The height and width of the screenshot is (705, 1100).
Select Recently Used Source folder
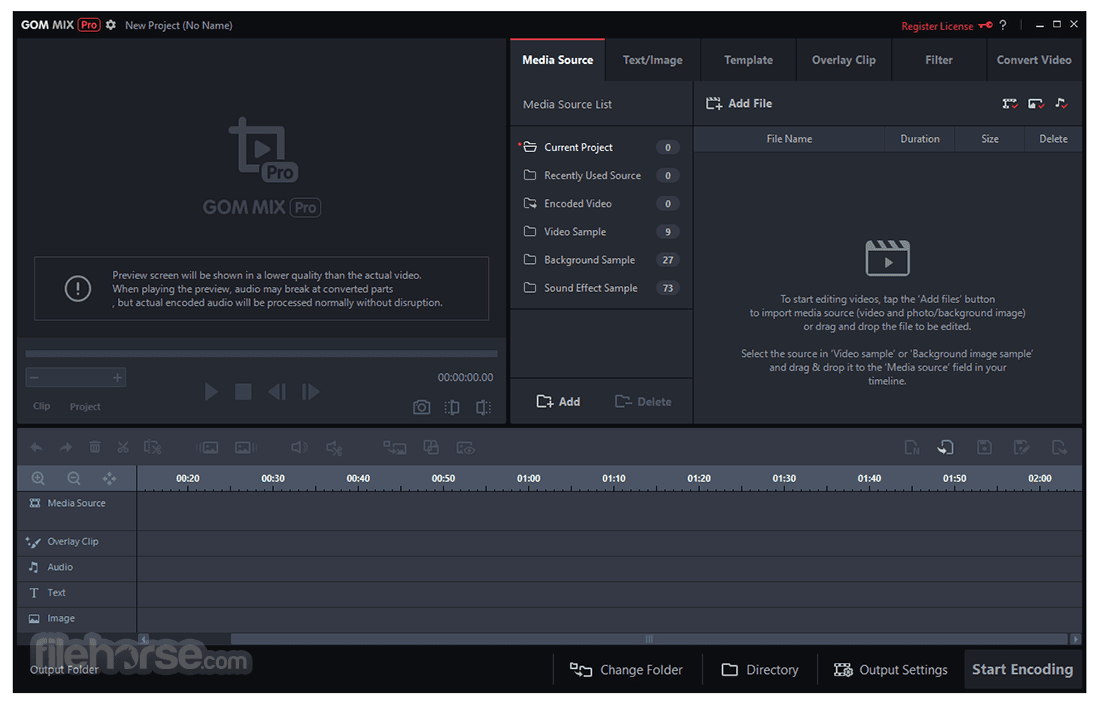(601, 175)
